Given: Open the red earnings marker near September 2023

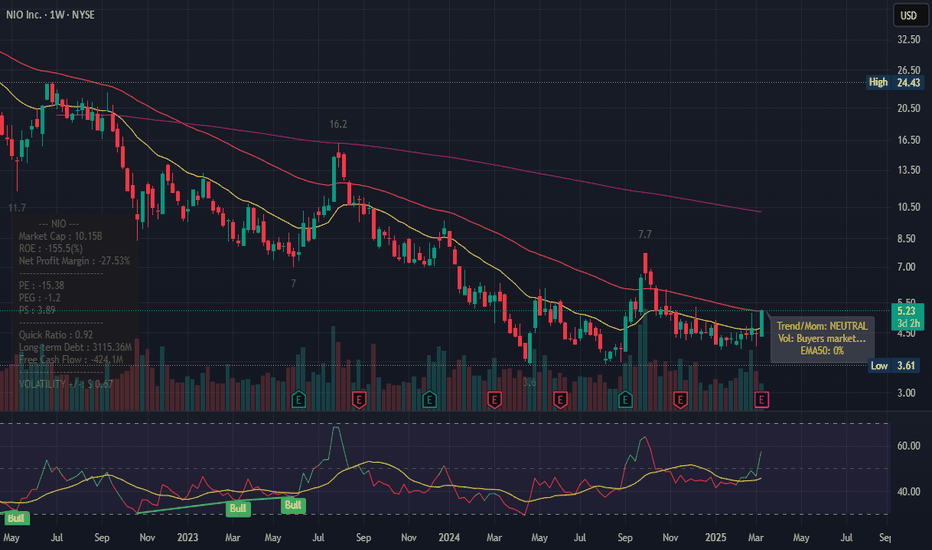Looking at the screenshot, I should [x=359, y=400].
